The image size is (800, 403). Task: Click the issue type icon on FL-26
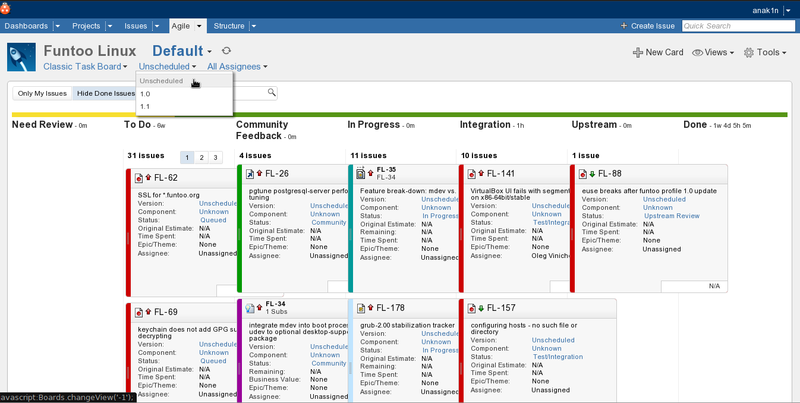coord(249,173)
